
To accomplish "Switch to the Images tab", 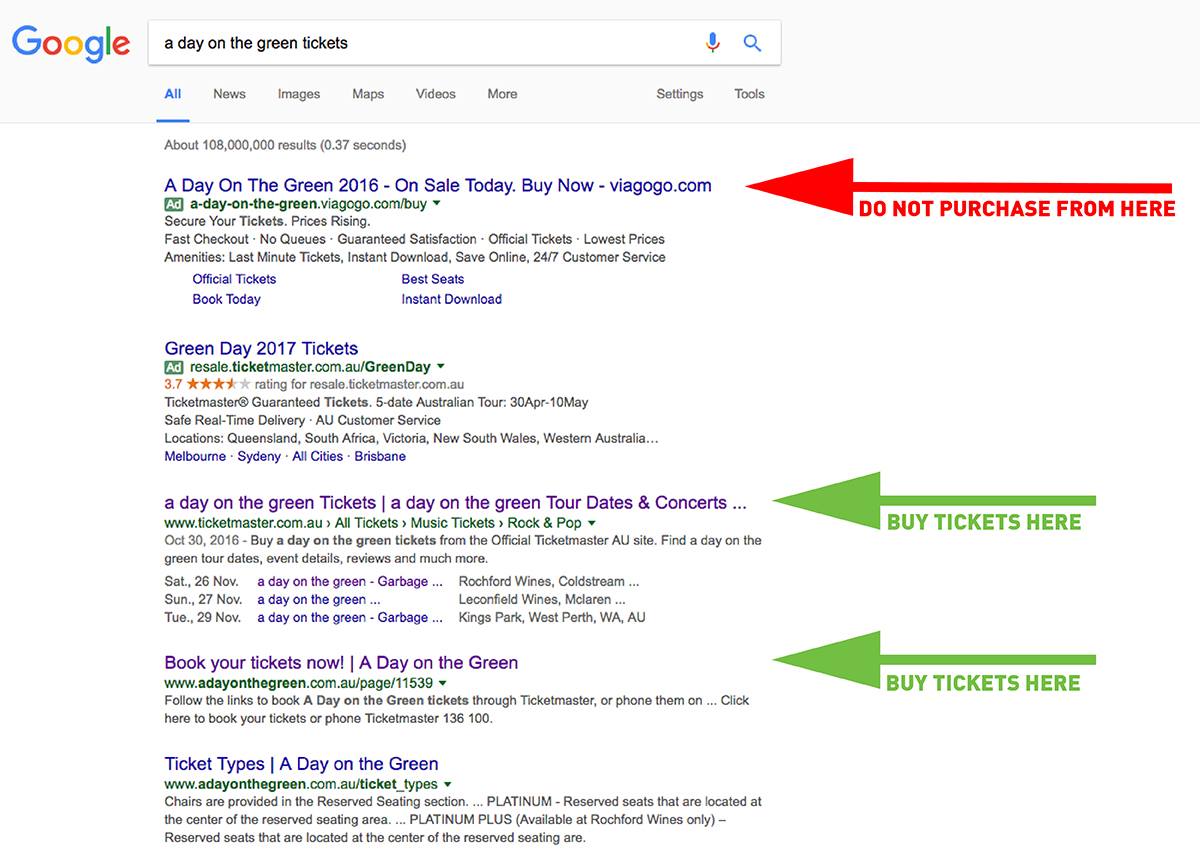I will 299,94.
